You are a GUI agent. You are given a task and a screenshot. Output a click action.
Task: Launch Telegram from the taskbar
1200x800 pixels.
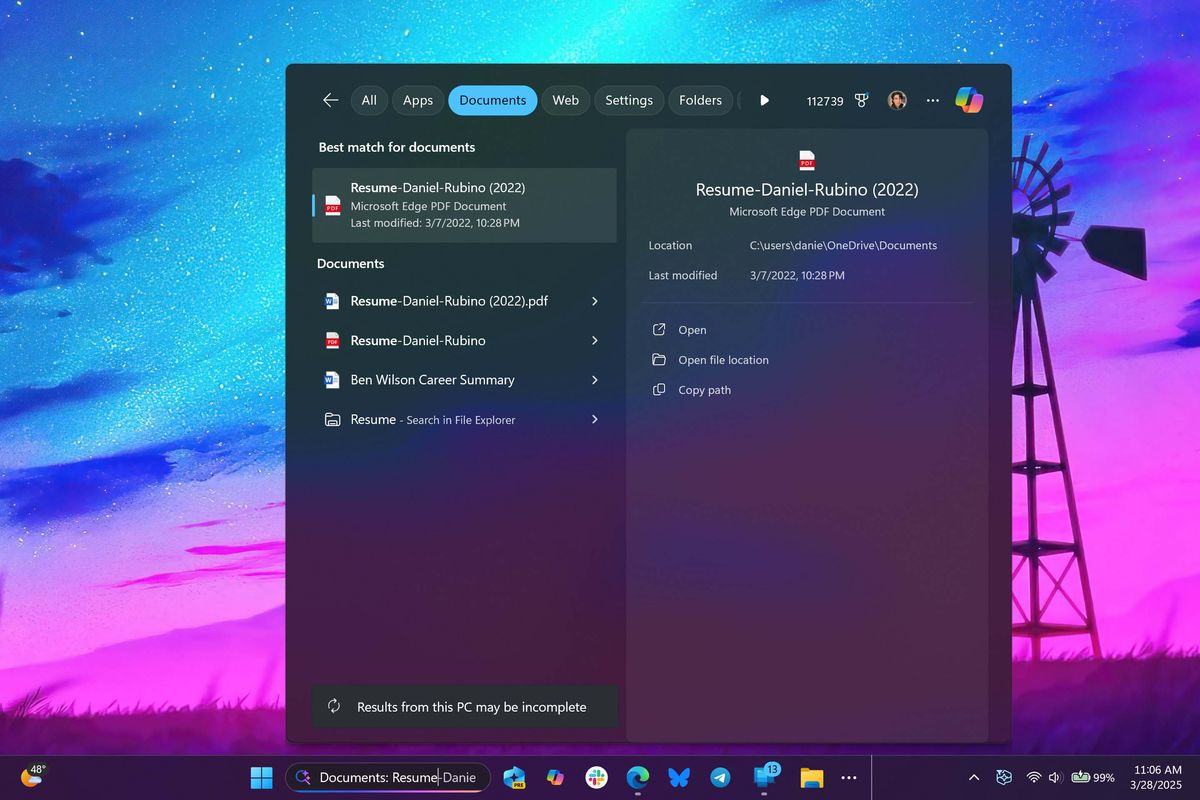pos(719,776)
